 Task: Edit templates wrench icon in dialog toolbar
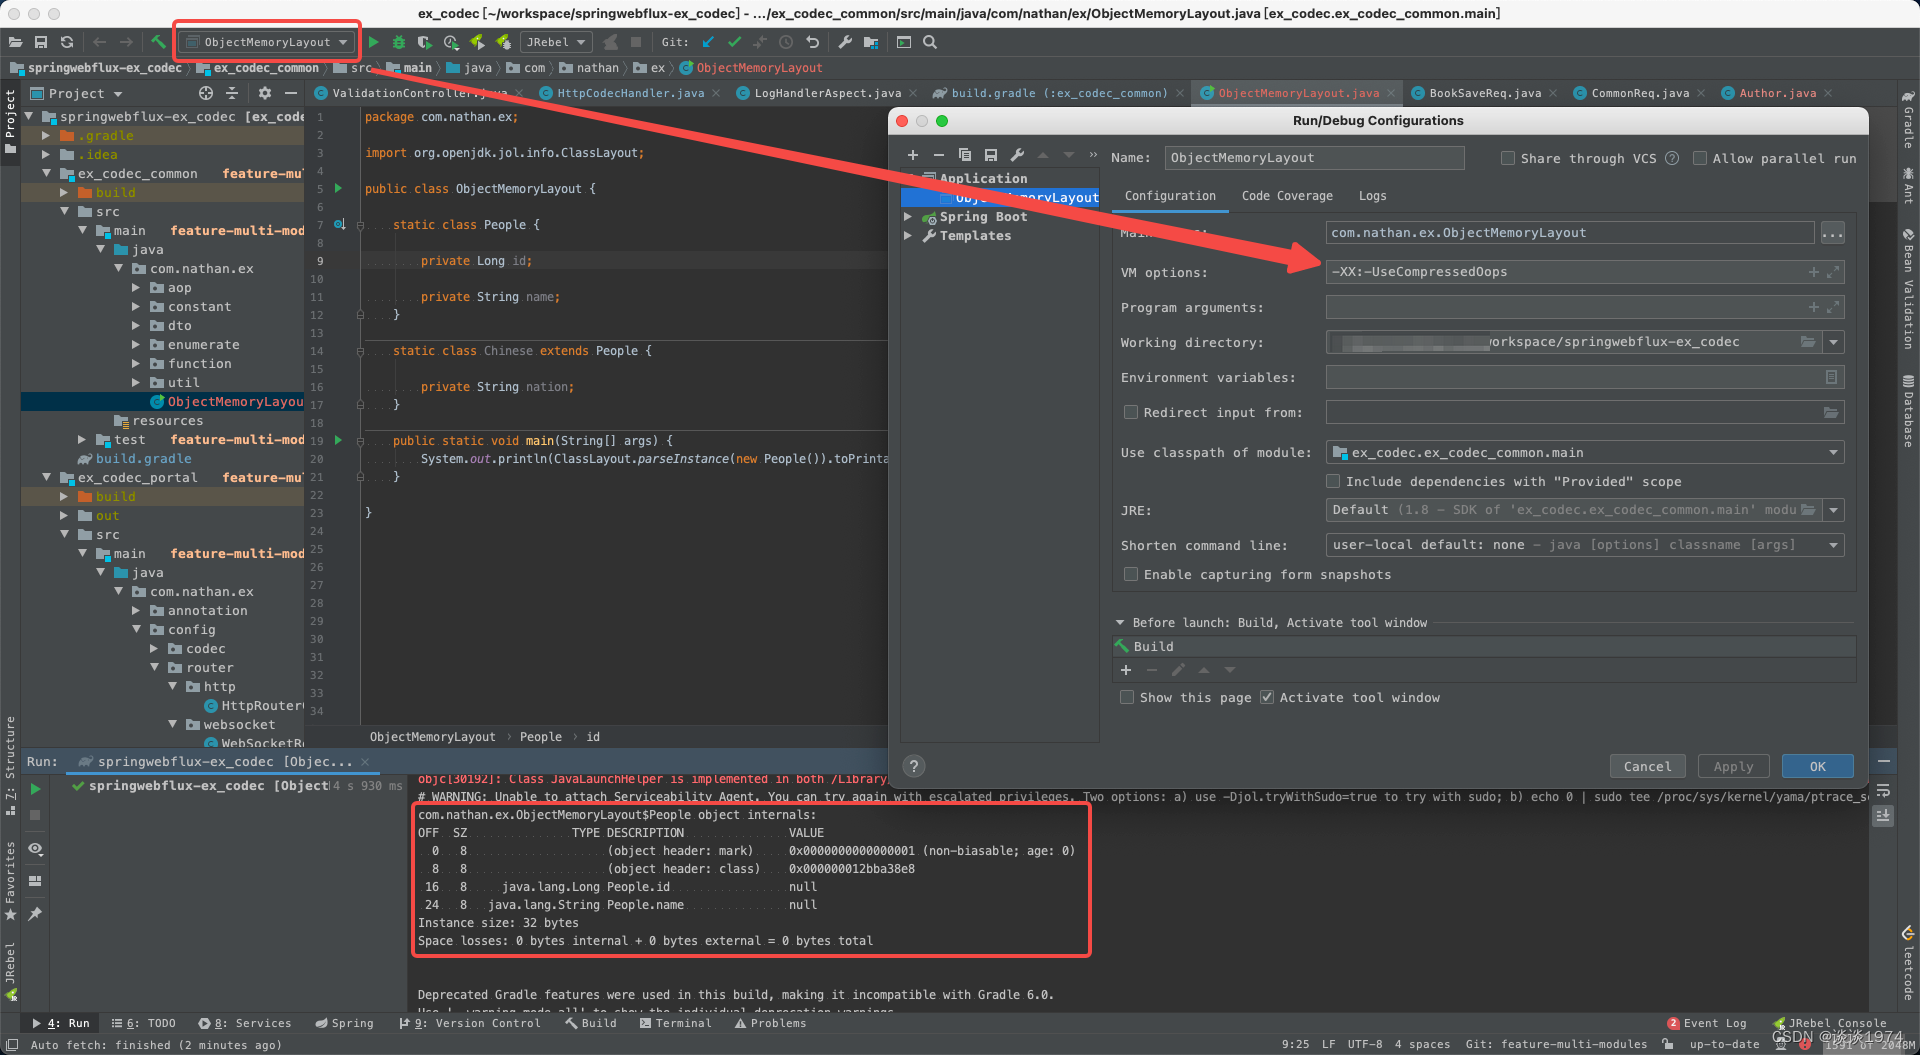click(x=1017, y=155)
